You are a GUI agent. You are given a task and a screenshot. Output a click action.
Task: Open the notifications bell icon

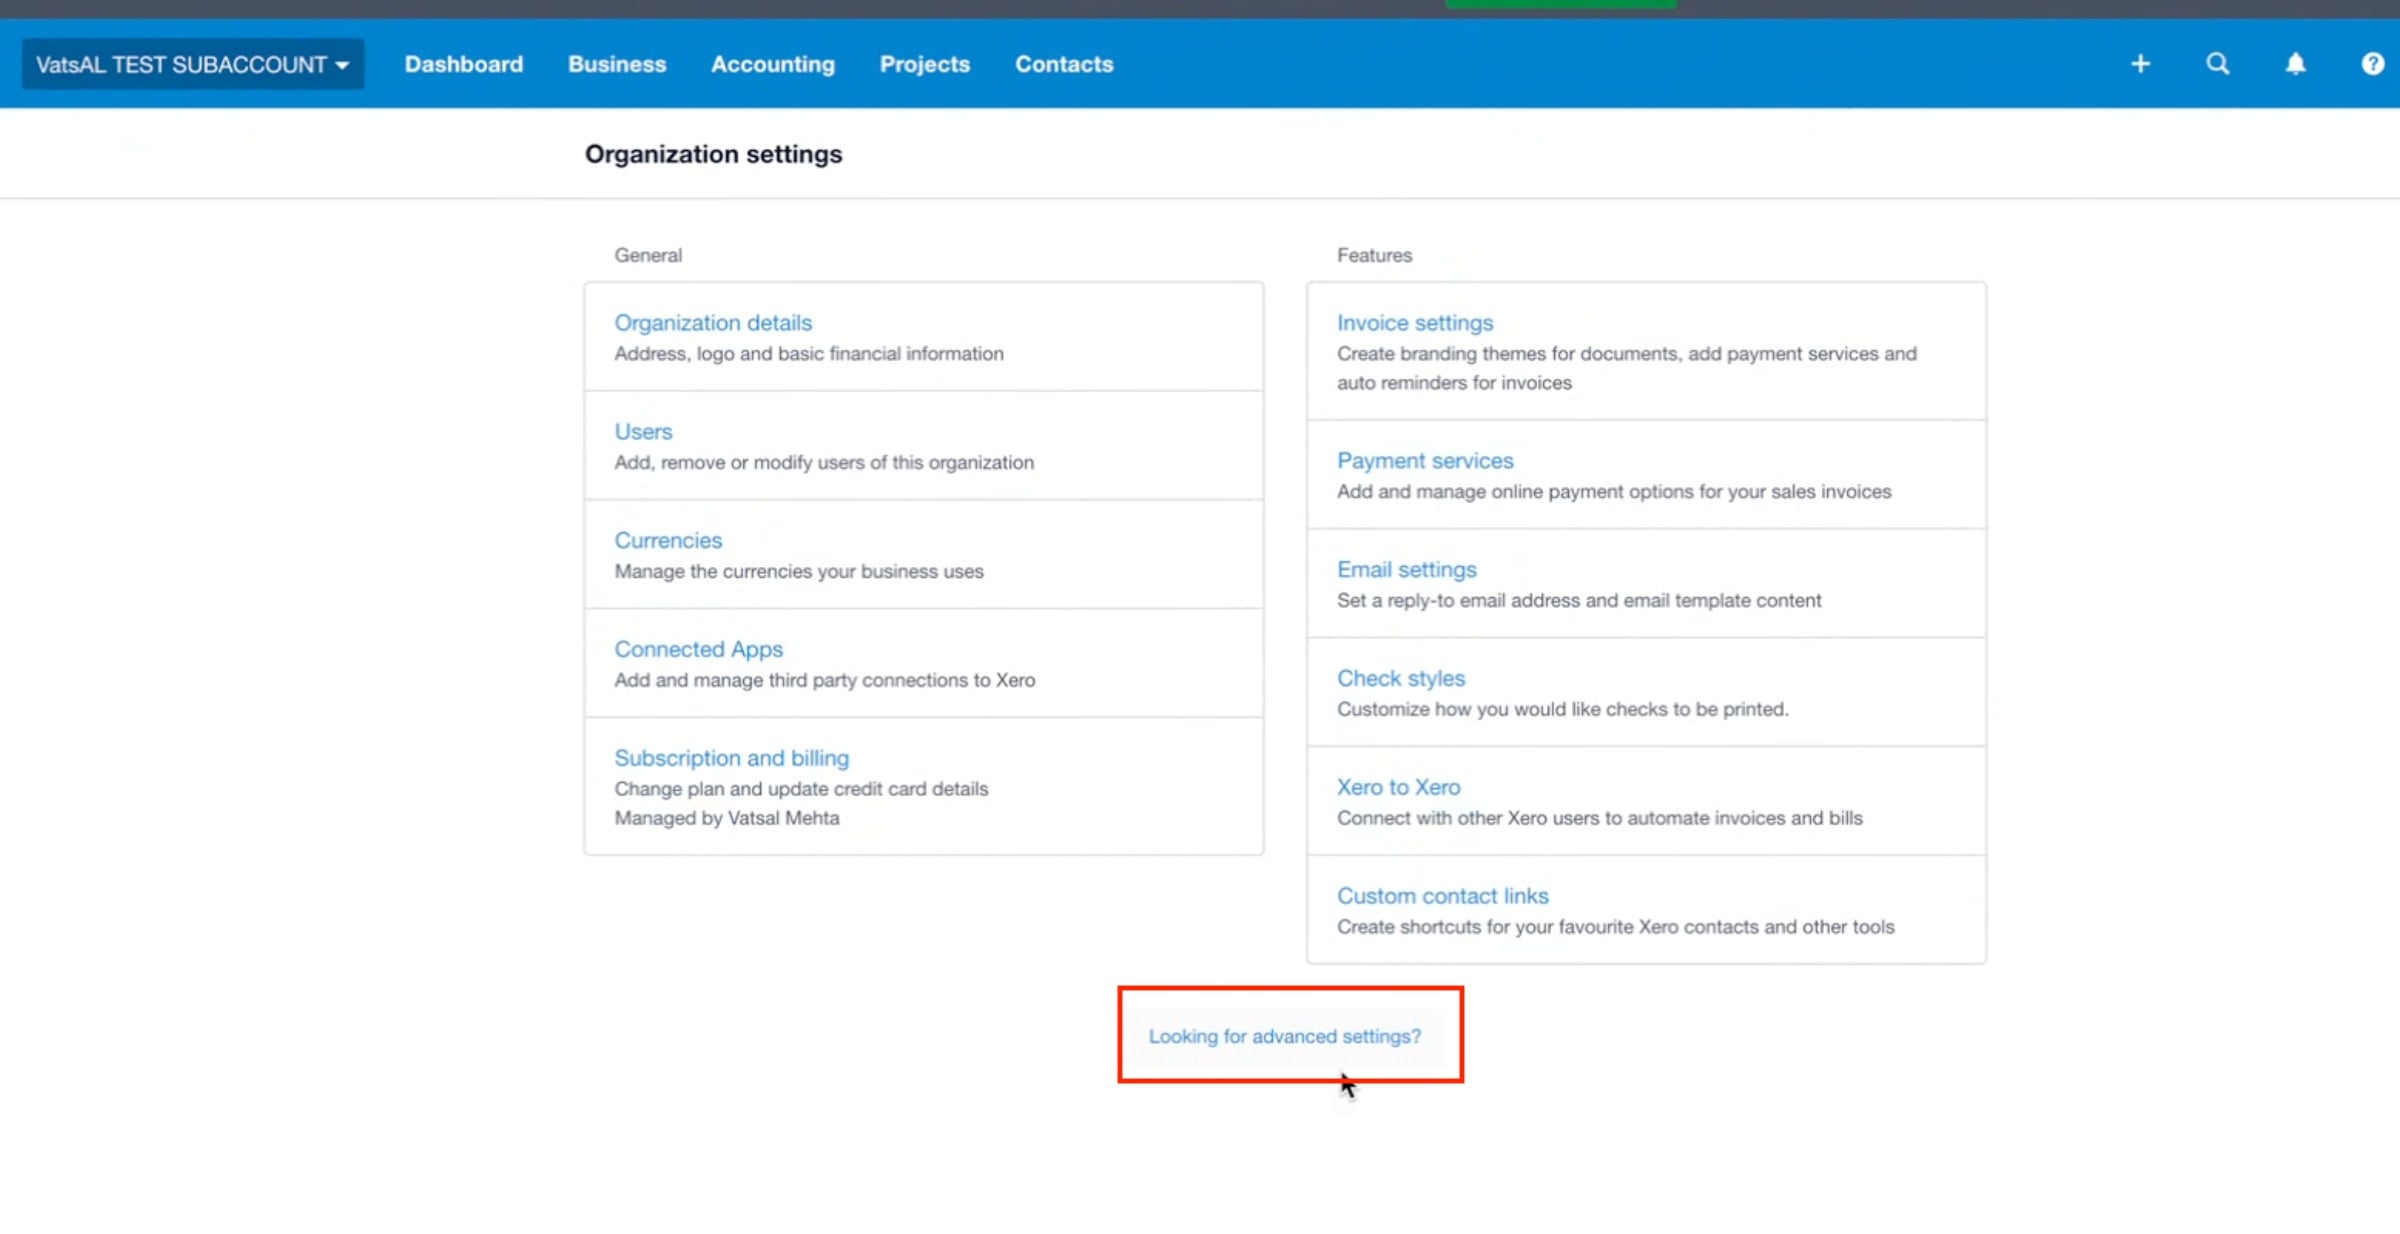[2295, 64]
